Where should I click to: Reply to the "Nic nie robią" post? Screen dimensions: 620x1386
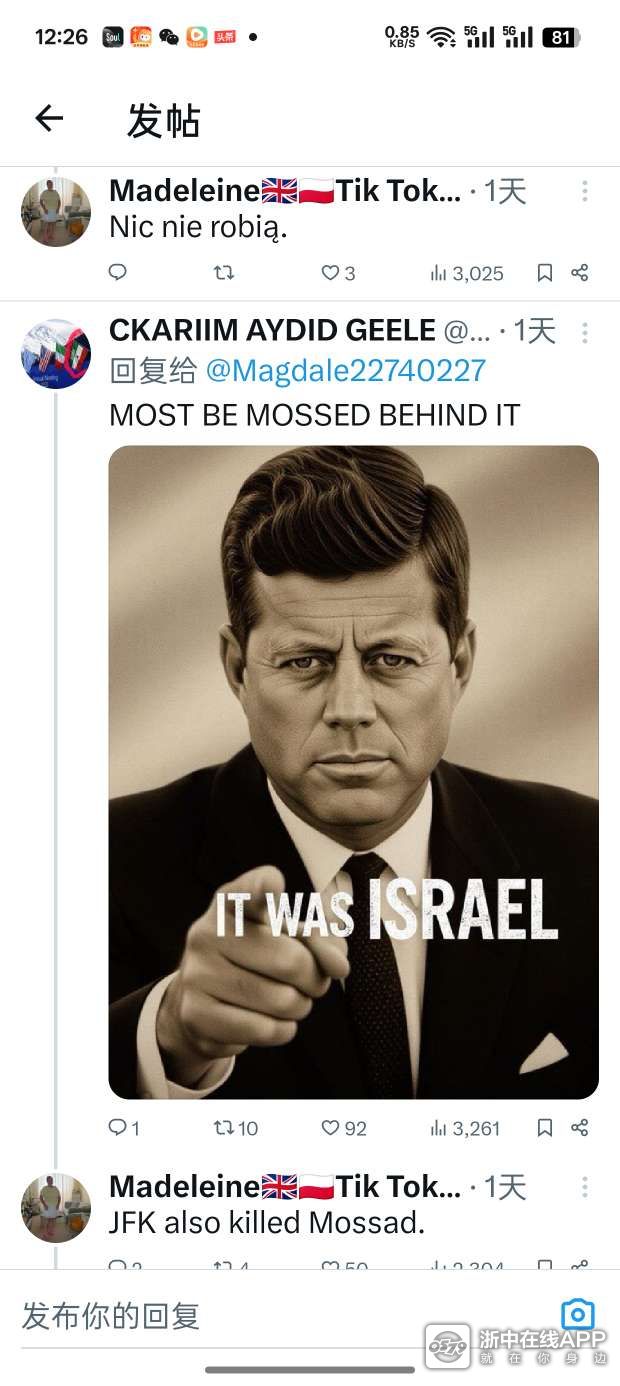tap(118, 272)
